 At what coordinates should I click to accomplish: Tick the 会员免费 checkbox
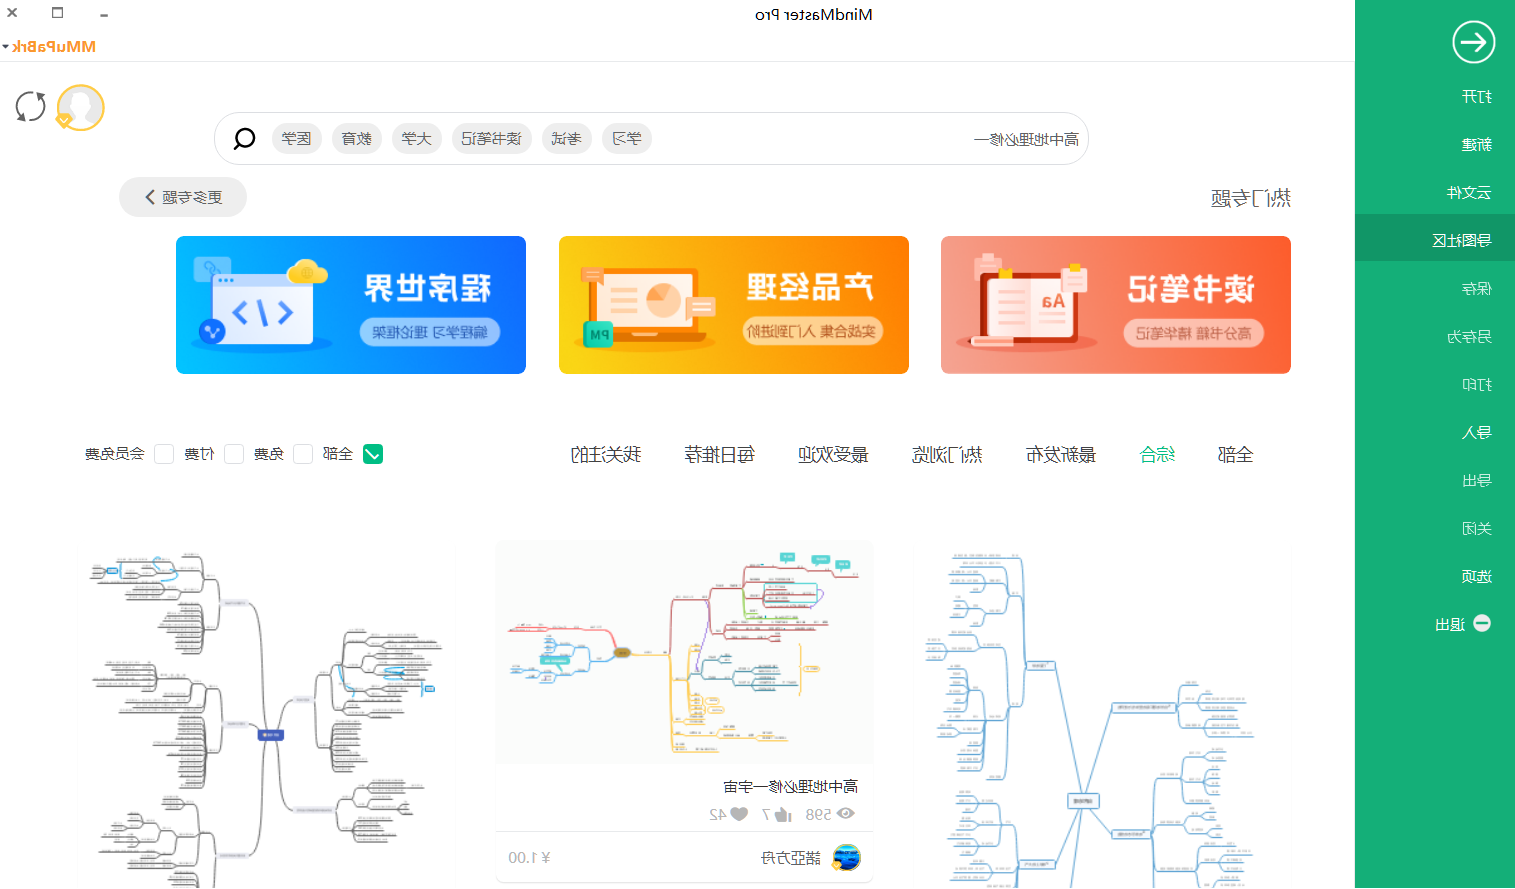164,454
